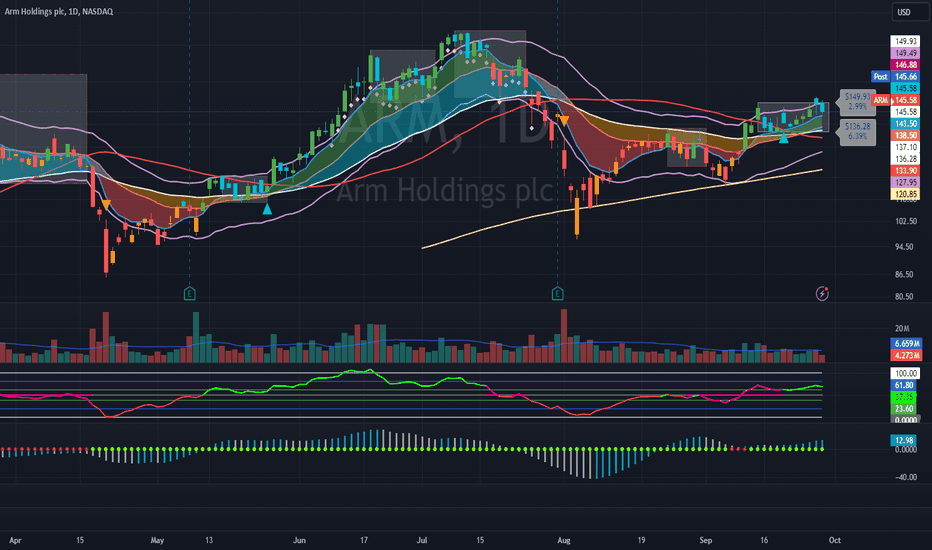Click the red 'ARM' symbol price tag
932x550 pixels.
[x=880, y=100]
